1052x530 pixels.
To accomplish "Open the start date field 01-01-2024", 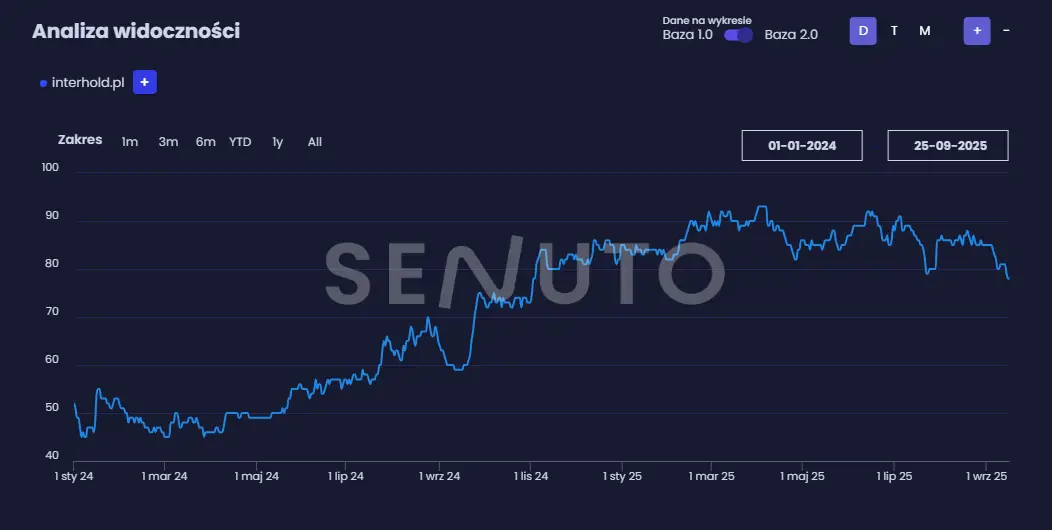I will (x=802, y=146).
